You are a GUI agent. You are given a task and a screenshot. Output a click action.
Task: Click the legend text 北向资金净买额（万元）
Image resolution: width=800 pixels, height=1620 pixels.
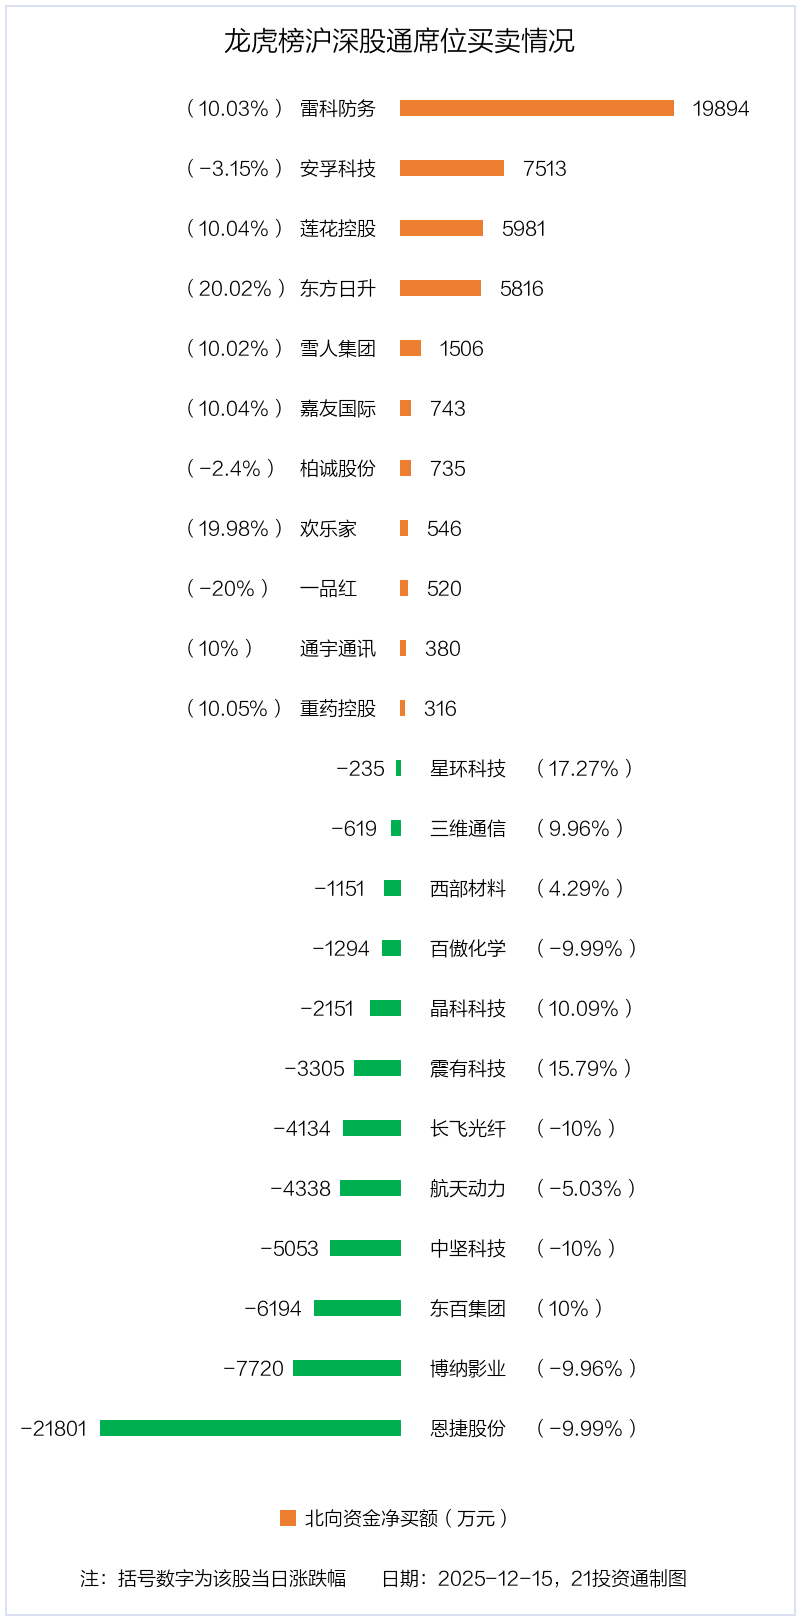[407, 1518]
